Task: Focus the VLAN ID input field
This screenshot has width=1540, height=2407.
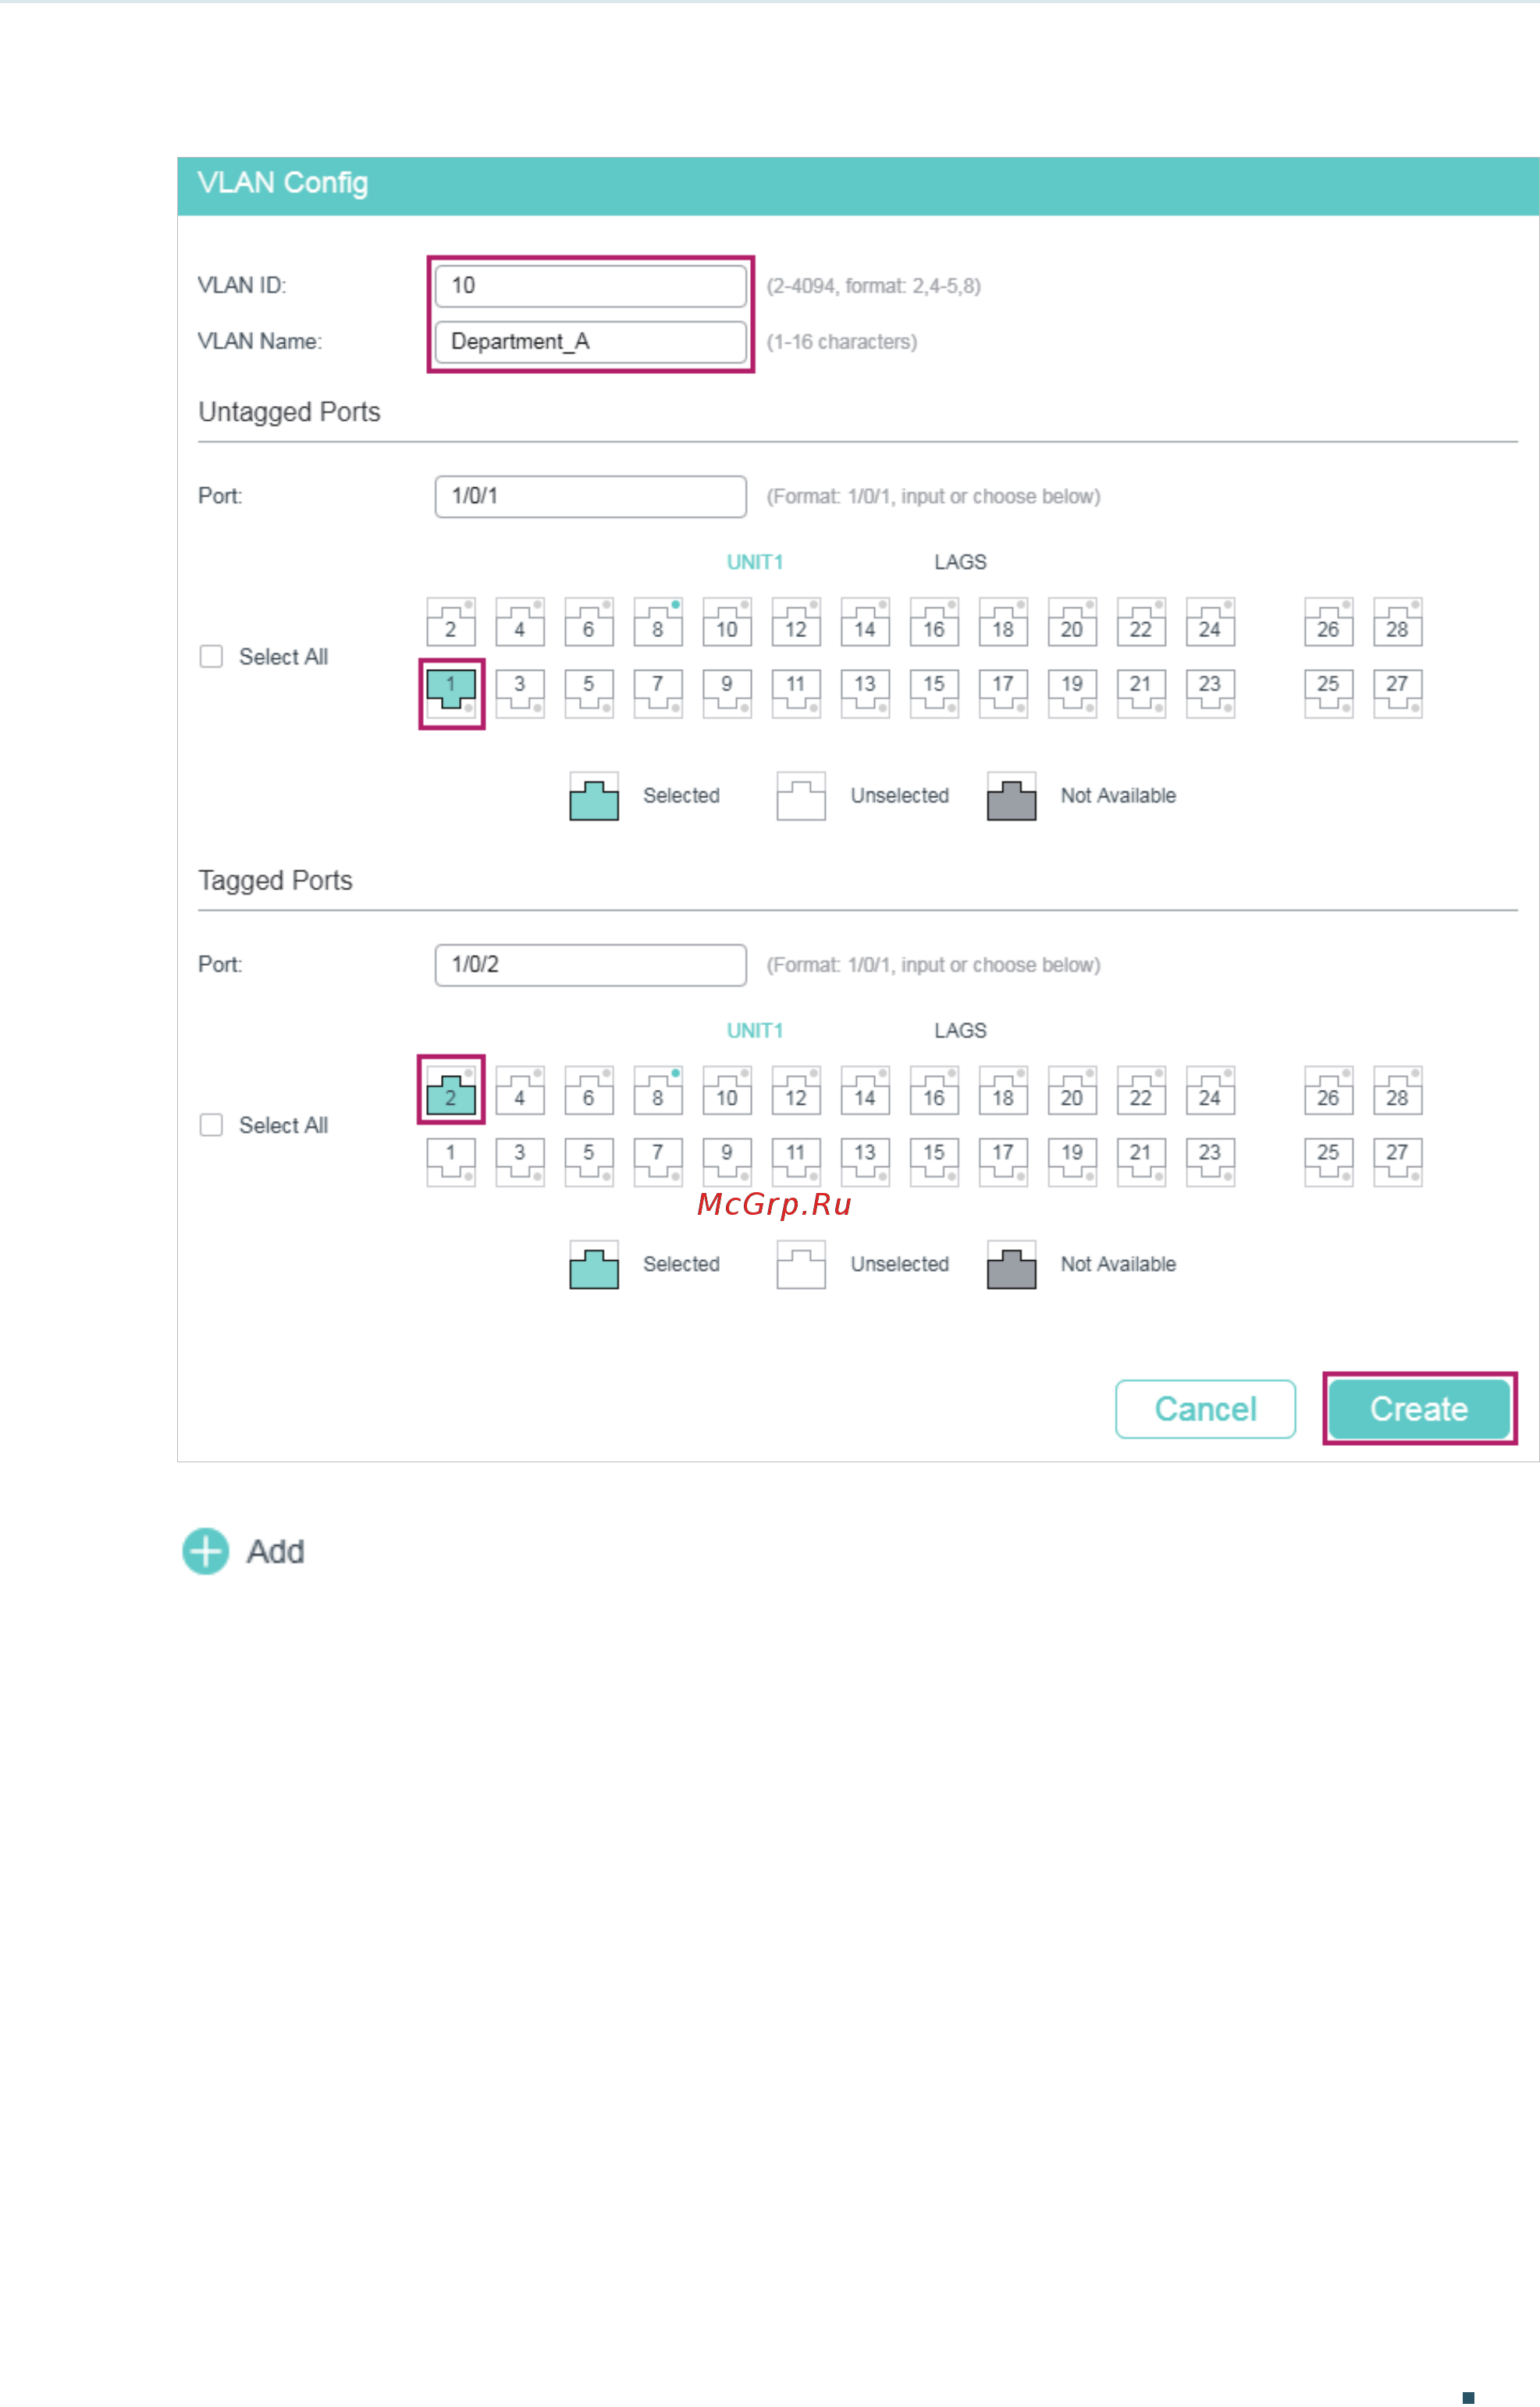Action: click(590, 286)
